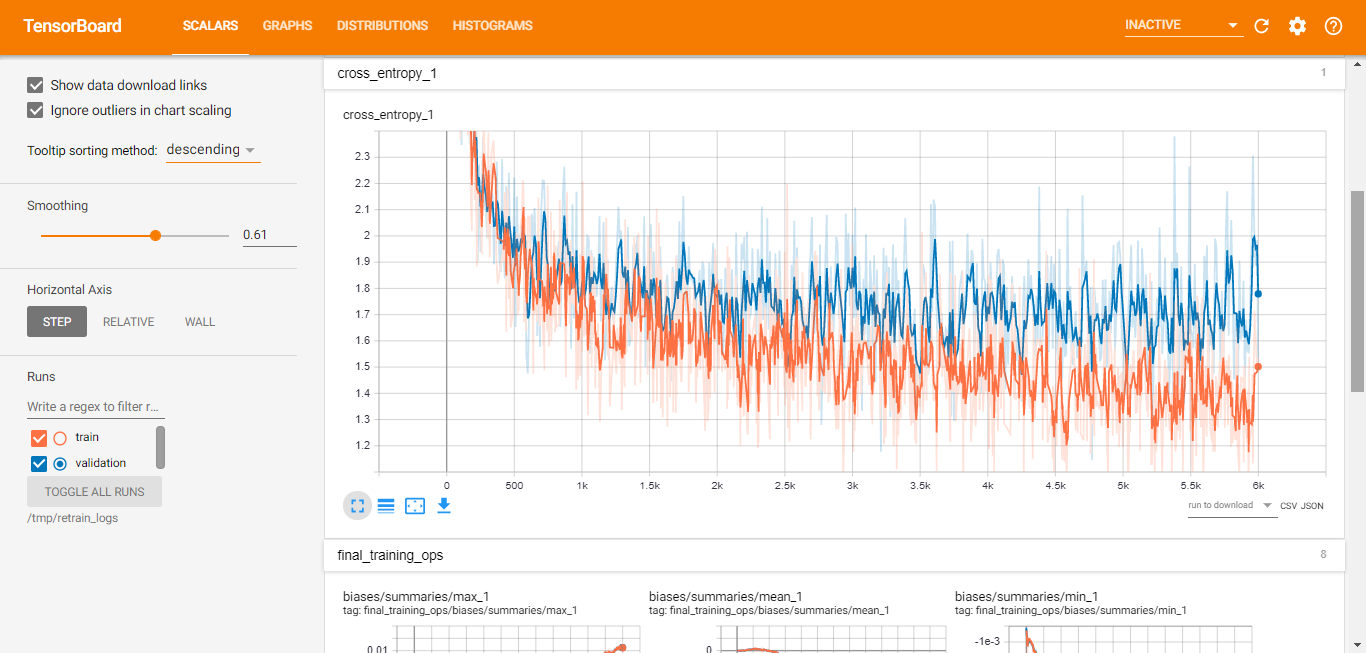The image size is (1366, 653).
Task: Click the reload data refresh icon
Action: [x=1261, y=26]
